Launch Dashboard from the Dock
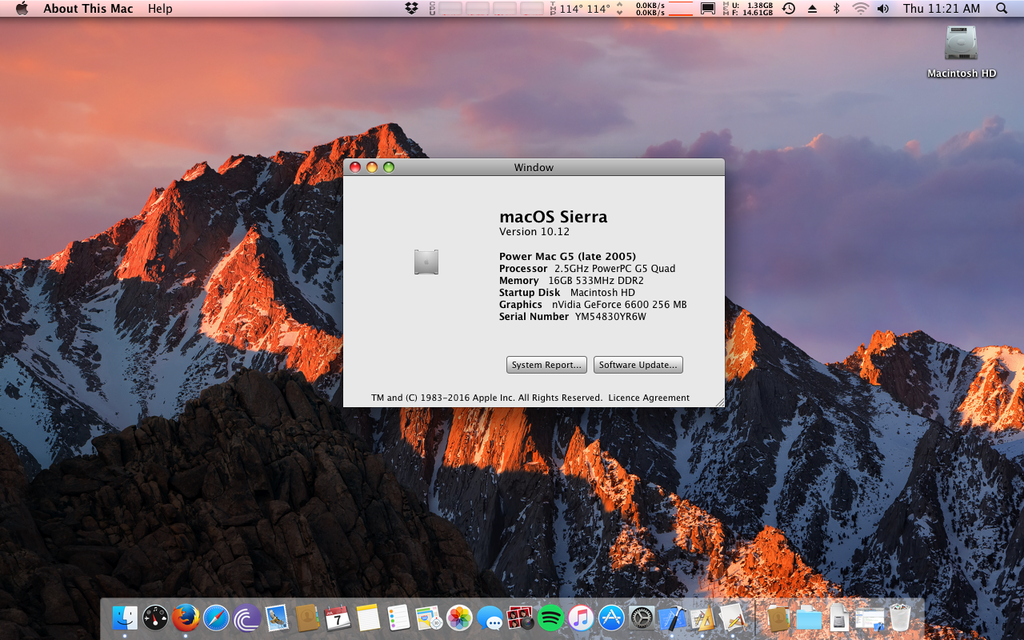The width and height of the screenshot is (1024, 640). 155,617
